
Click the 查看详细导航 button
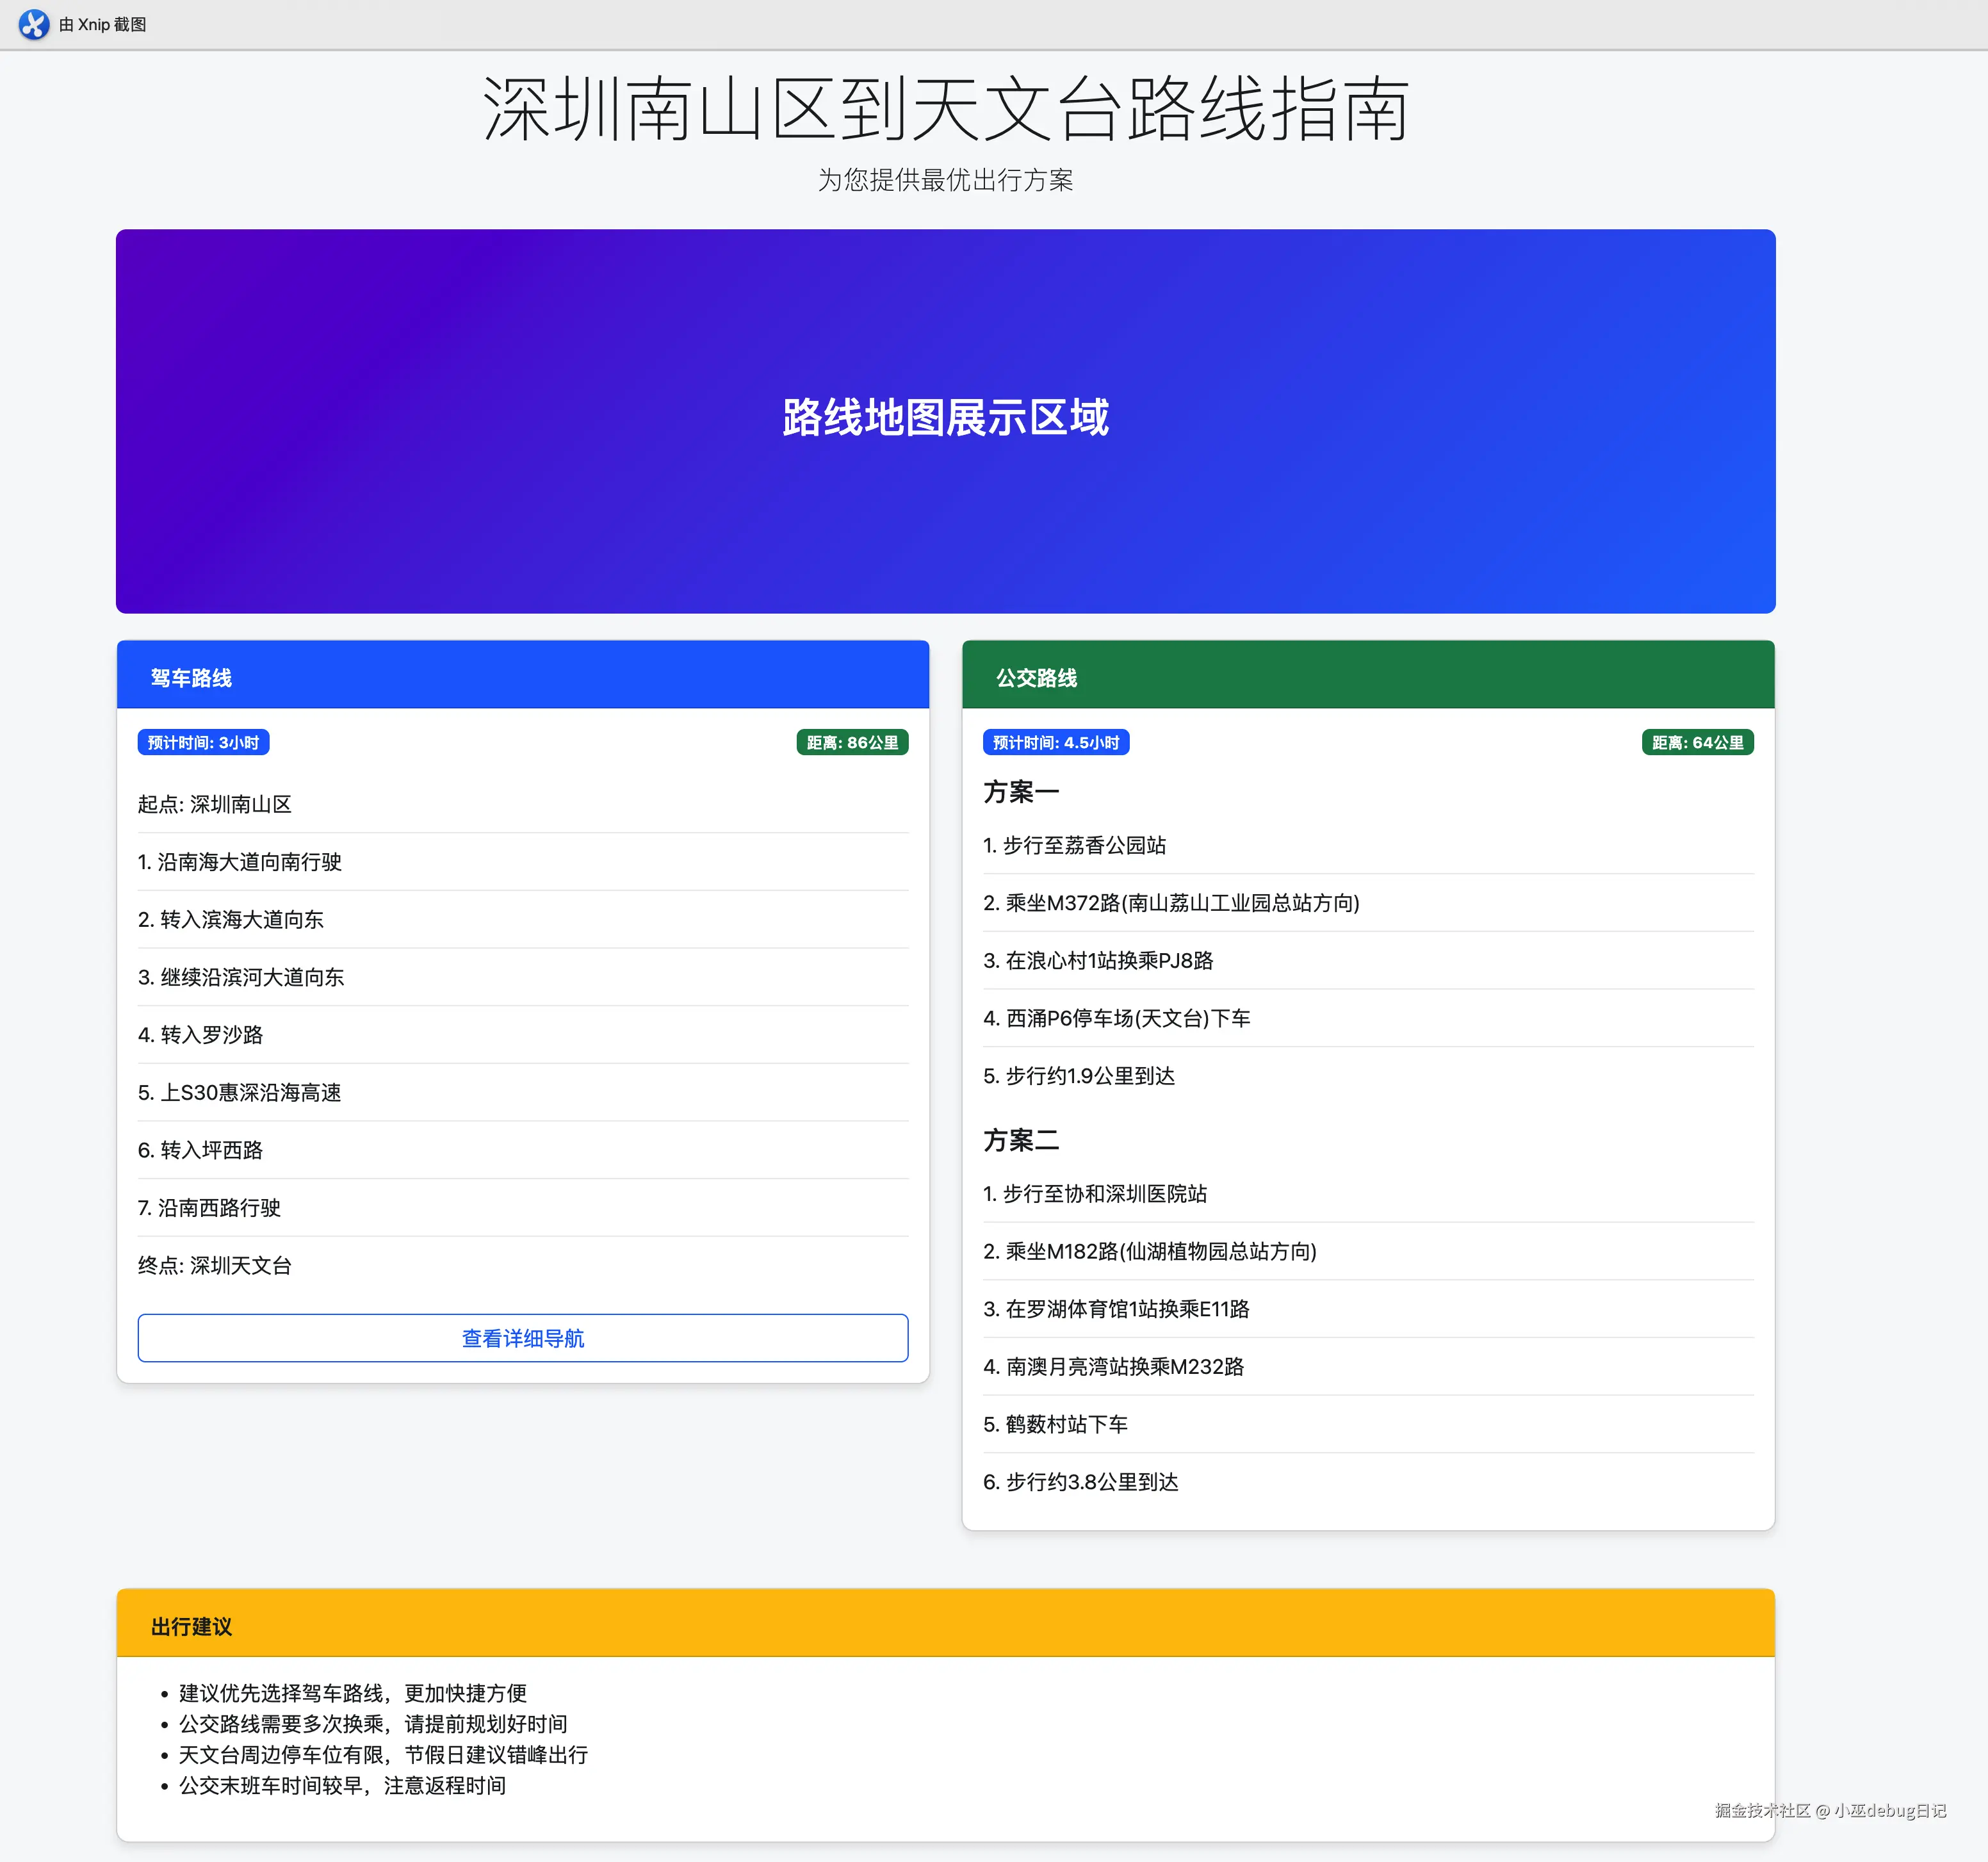(522, 1338)
